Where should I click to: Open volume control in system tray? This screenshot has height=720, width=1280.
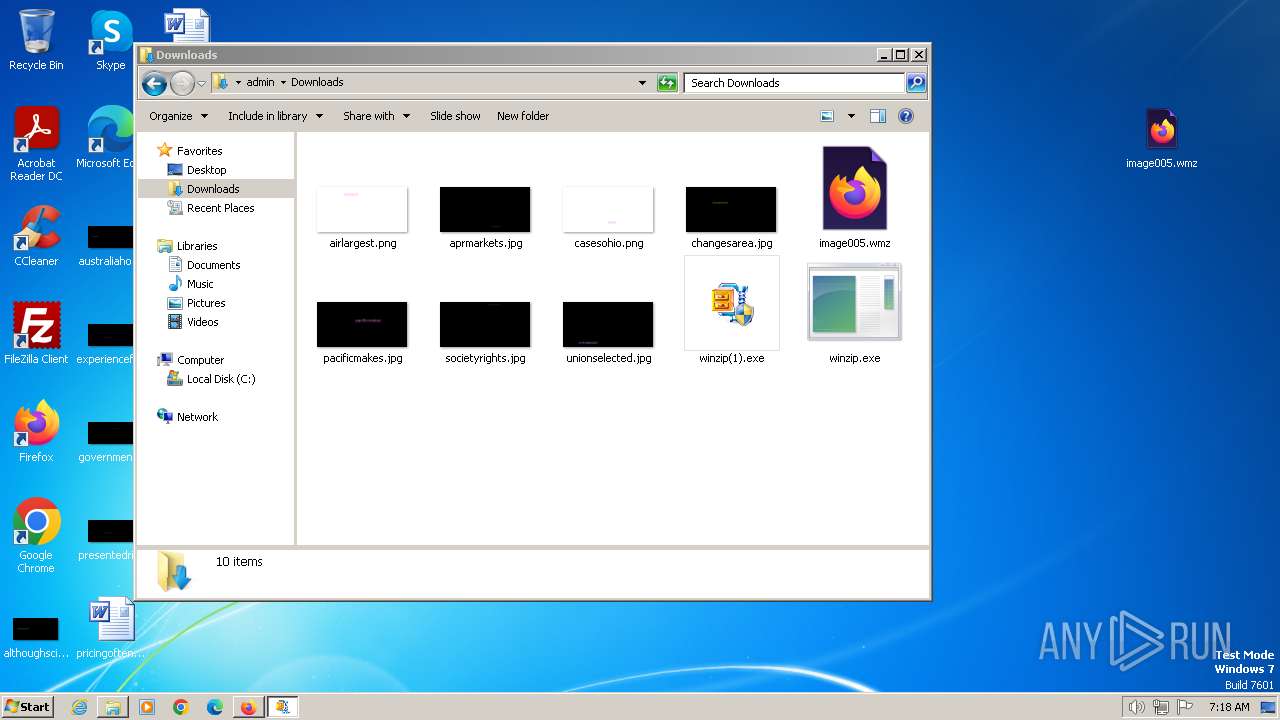point(1137,707)
